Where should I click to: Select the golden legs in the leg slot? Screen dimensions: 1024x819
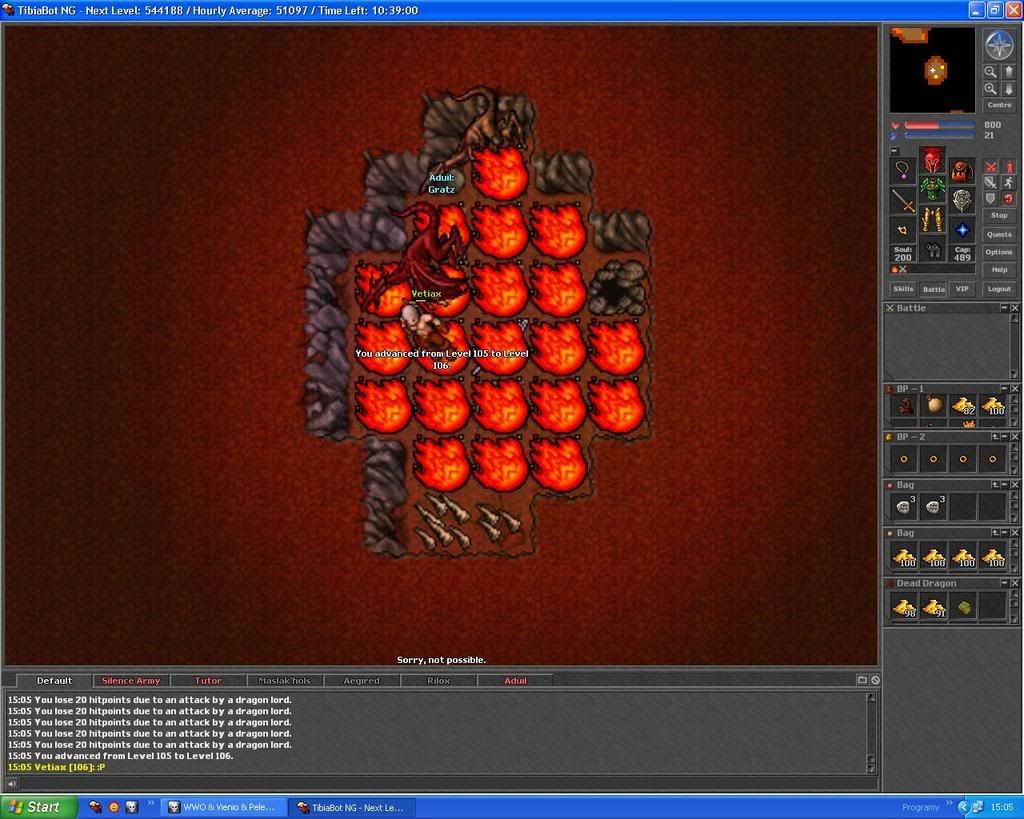[933, 220]
